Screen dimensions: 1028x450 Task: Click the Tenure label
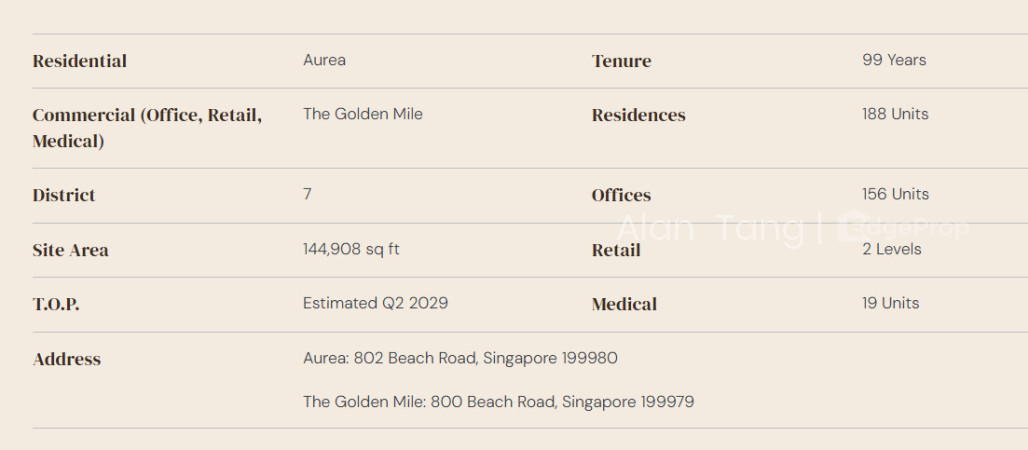(x=622, y=61)
